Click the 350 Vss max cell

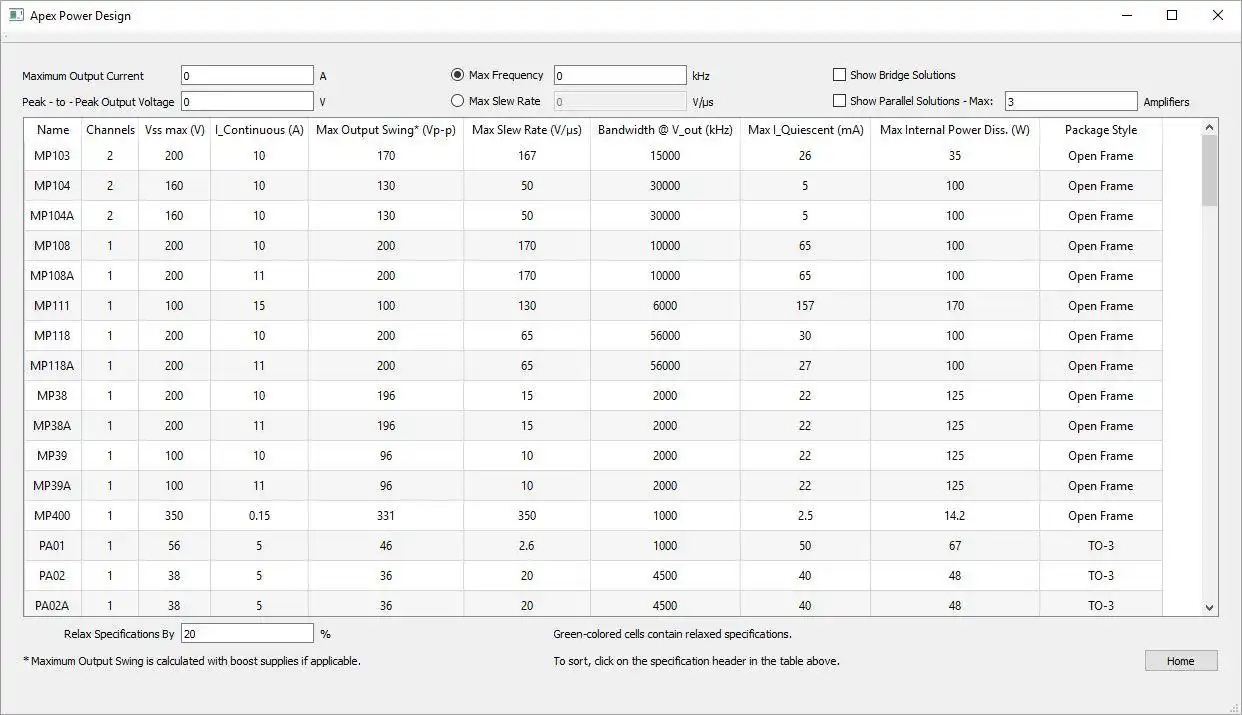click(x=174, y=516)
